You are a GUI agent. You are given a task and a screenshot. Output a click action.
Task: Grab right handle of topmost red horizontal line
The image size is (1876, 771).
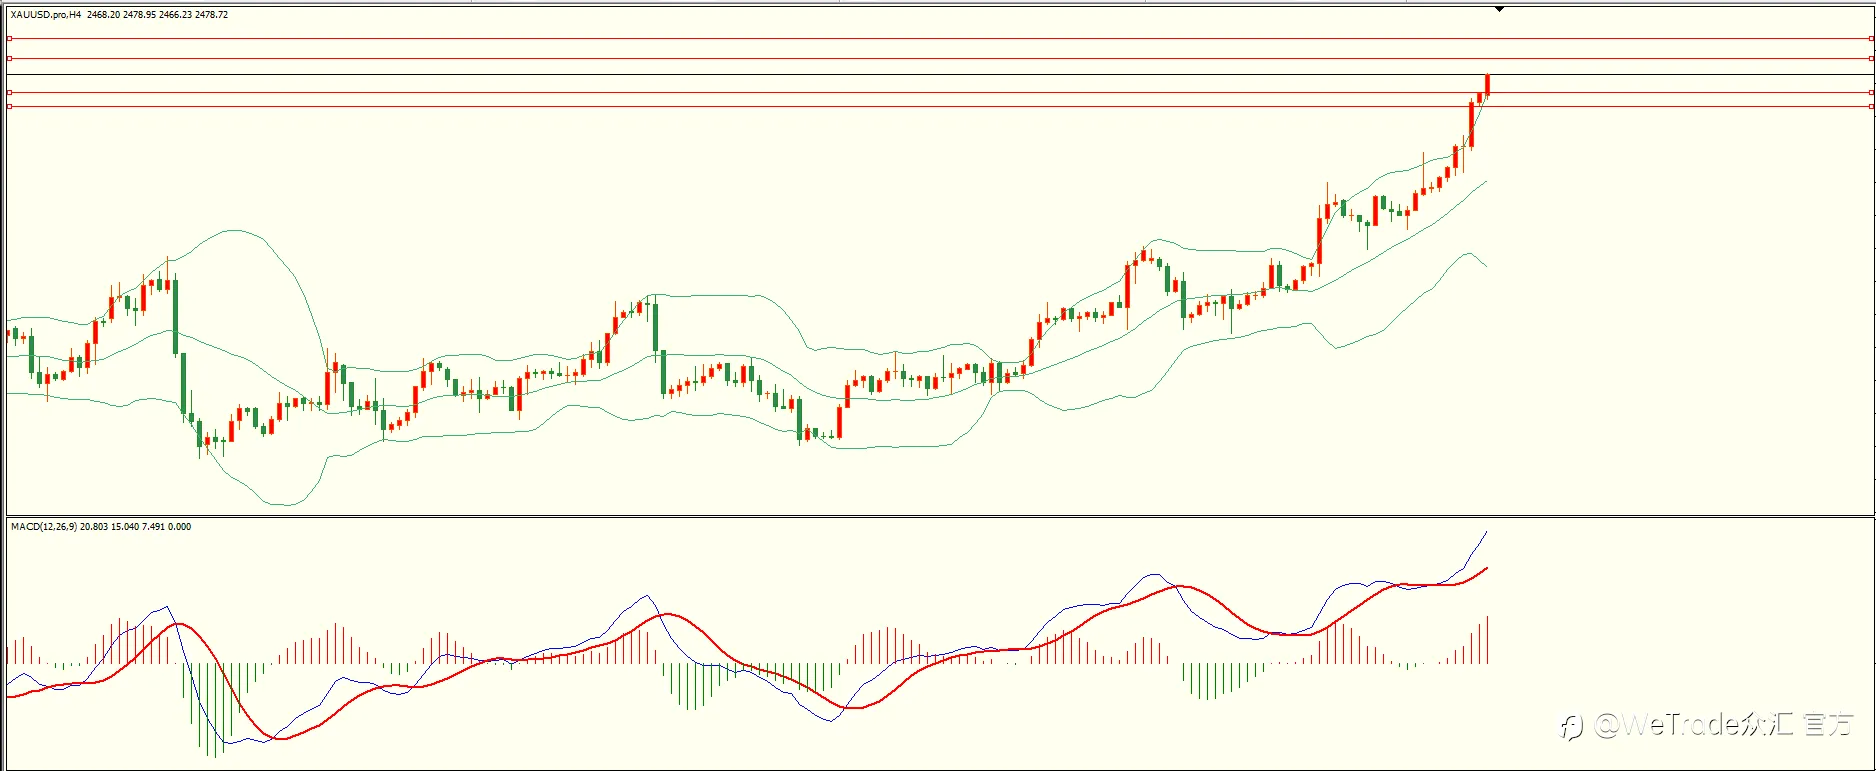(x=1871, y=38)
